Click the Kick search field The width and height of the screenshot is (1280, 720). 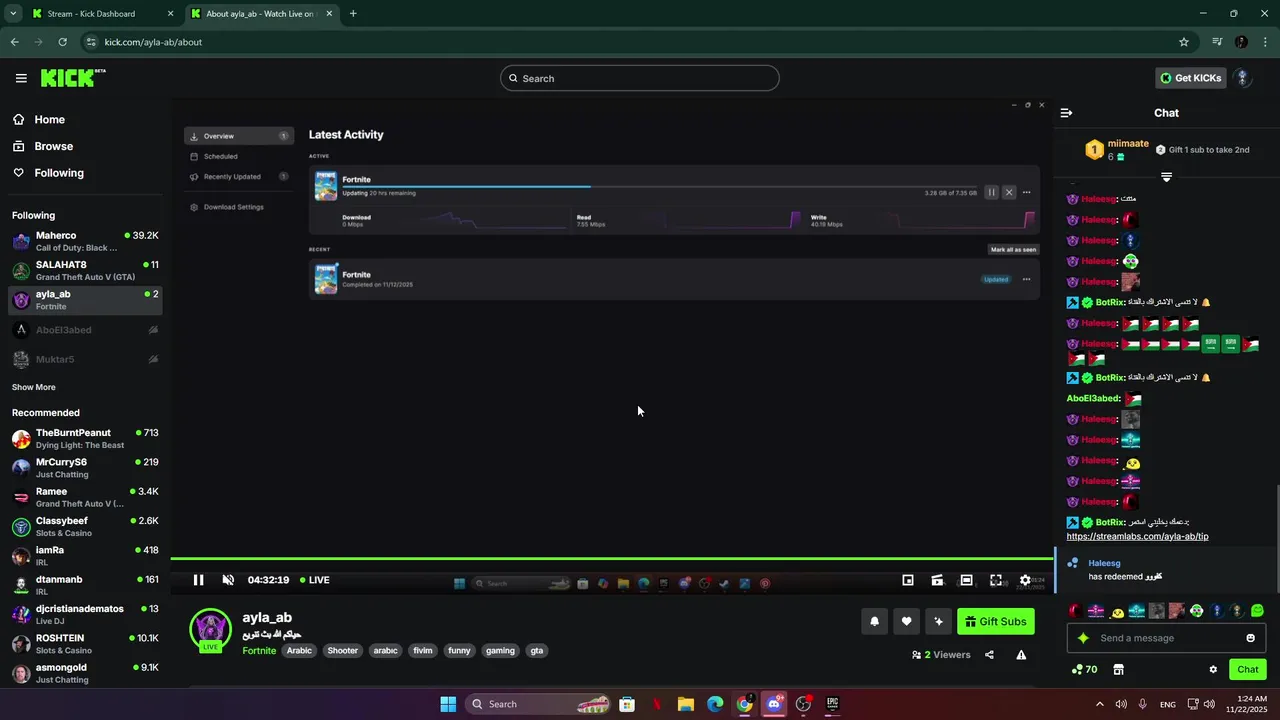[x=640, y=78]
